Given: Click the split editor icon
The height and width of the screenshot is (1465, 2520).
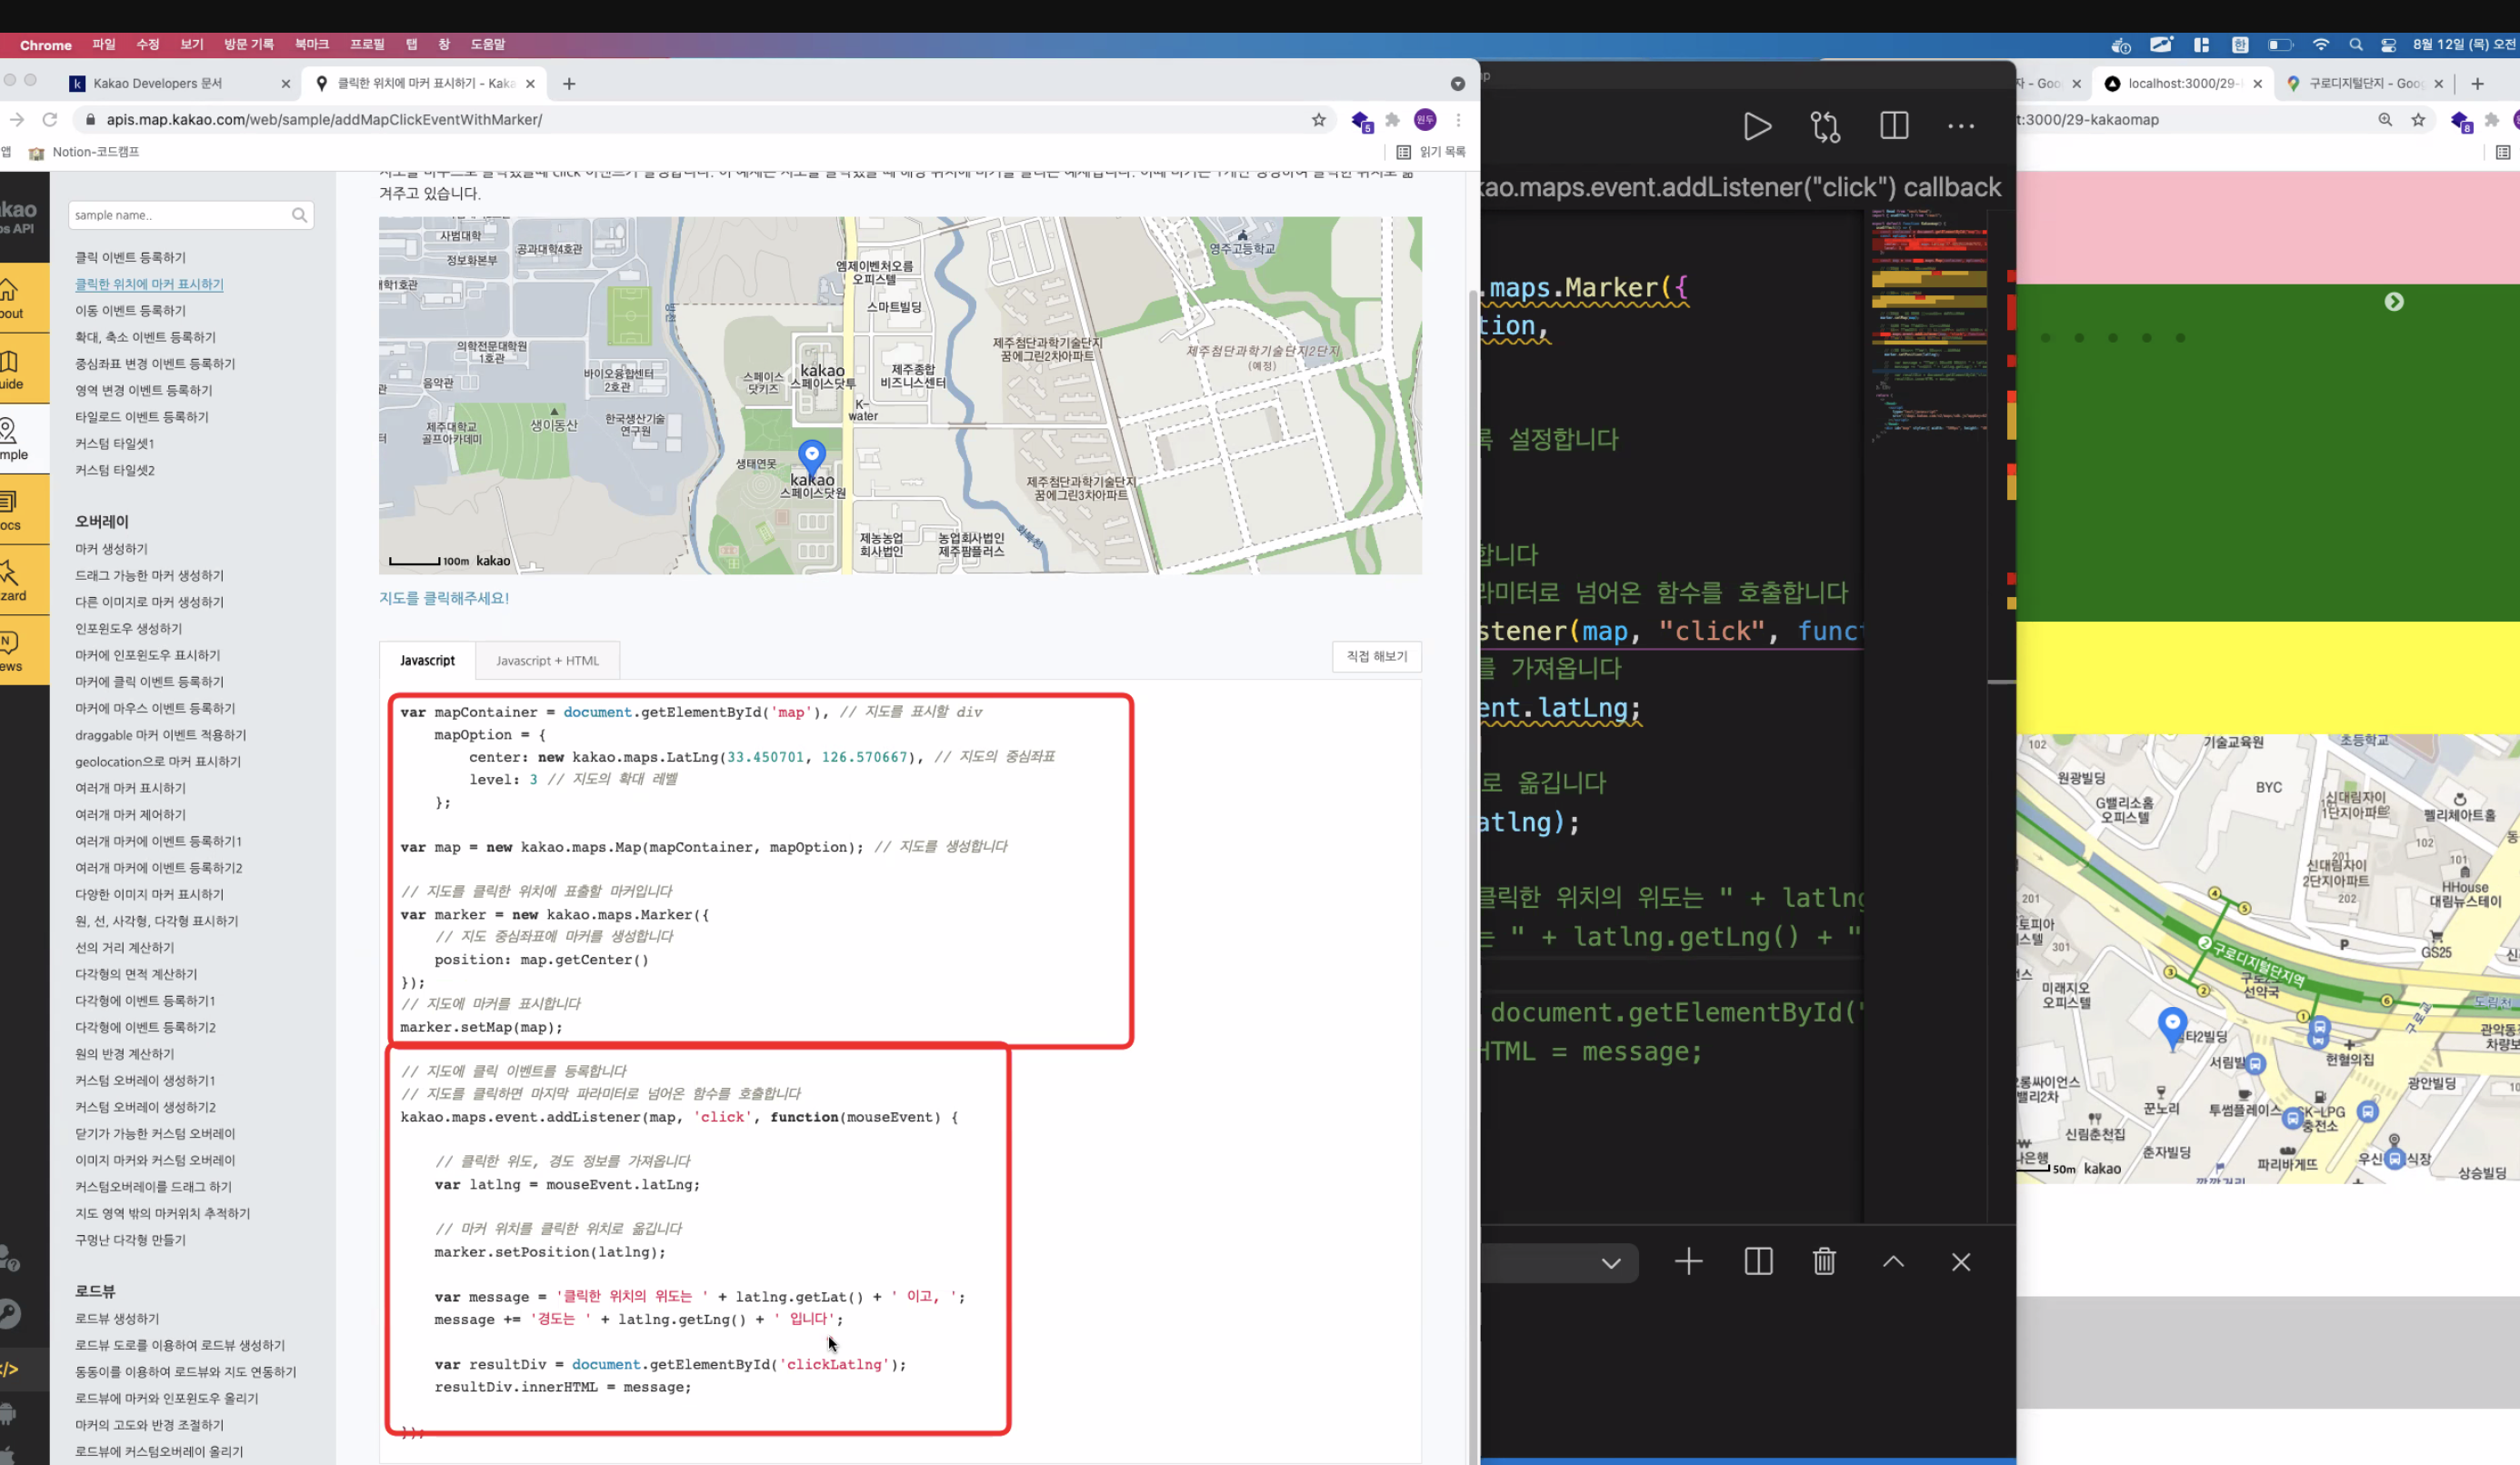Looking at the screenshot, I should click(x=1893, y=126).
